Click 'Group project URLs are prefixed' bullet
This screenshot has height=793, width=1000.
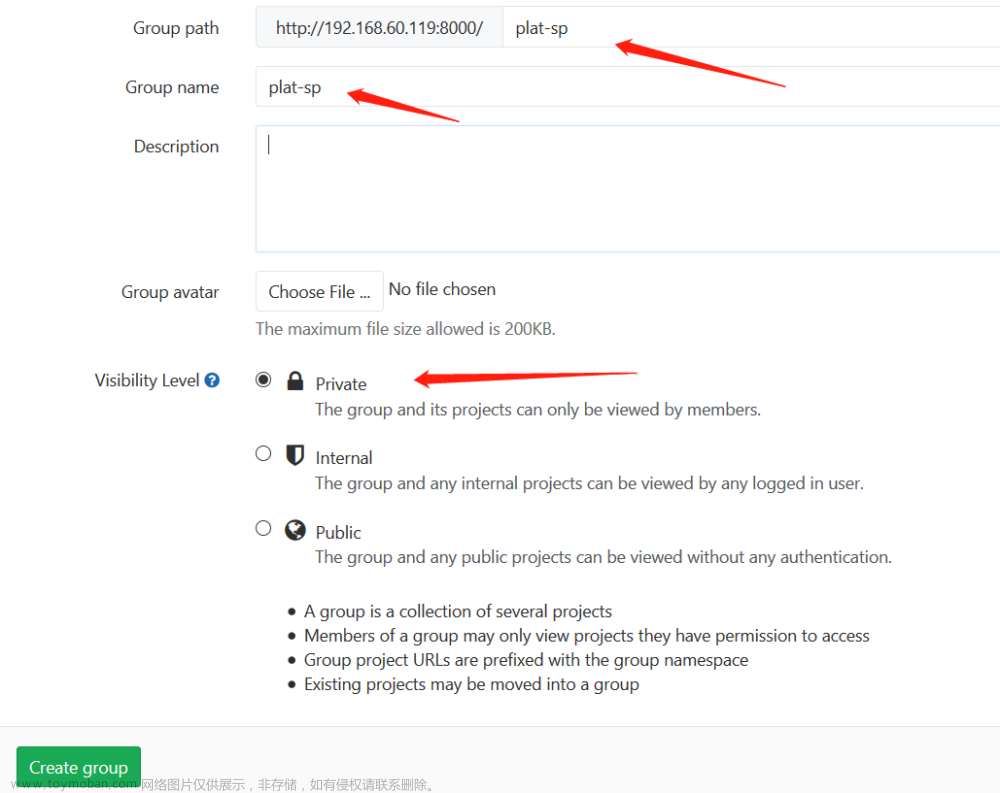pos(526,660)
